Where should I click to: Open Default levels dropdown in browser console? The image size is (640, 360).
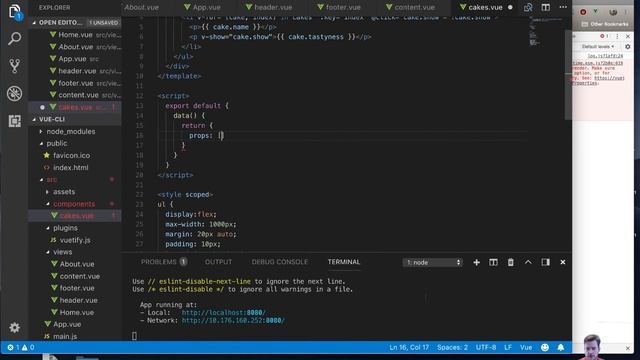tap(598, 47)
